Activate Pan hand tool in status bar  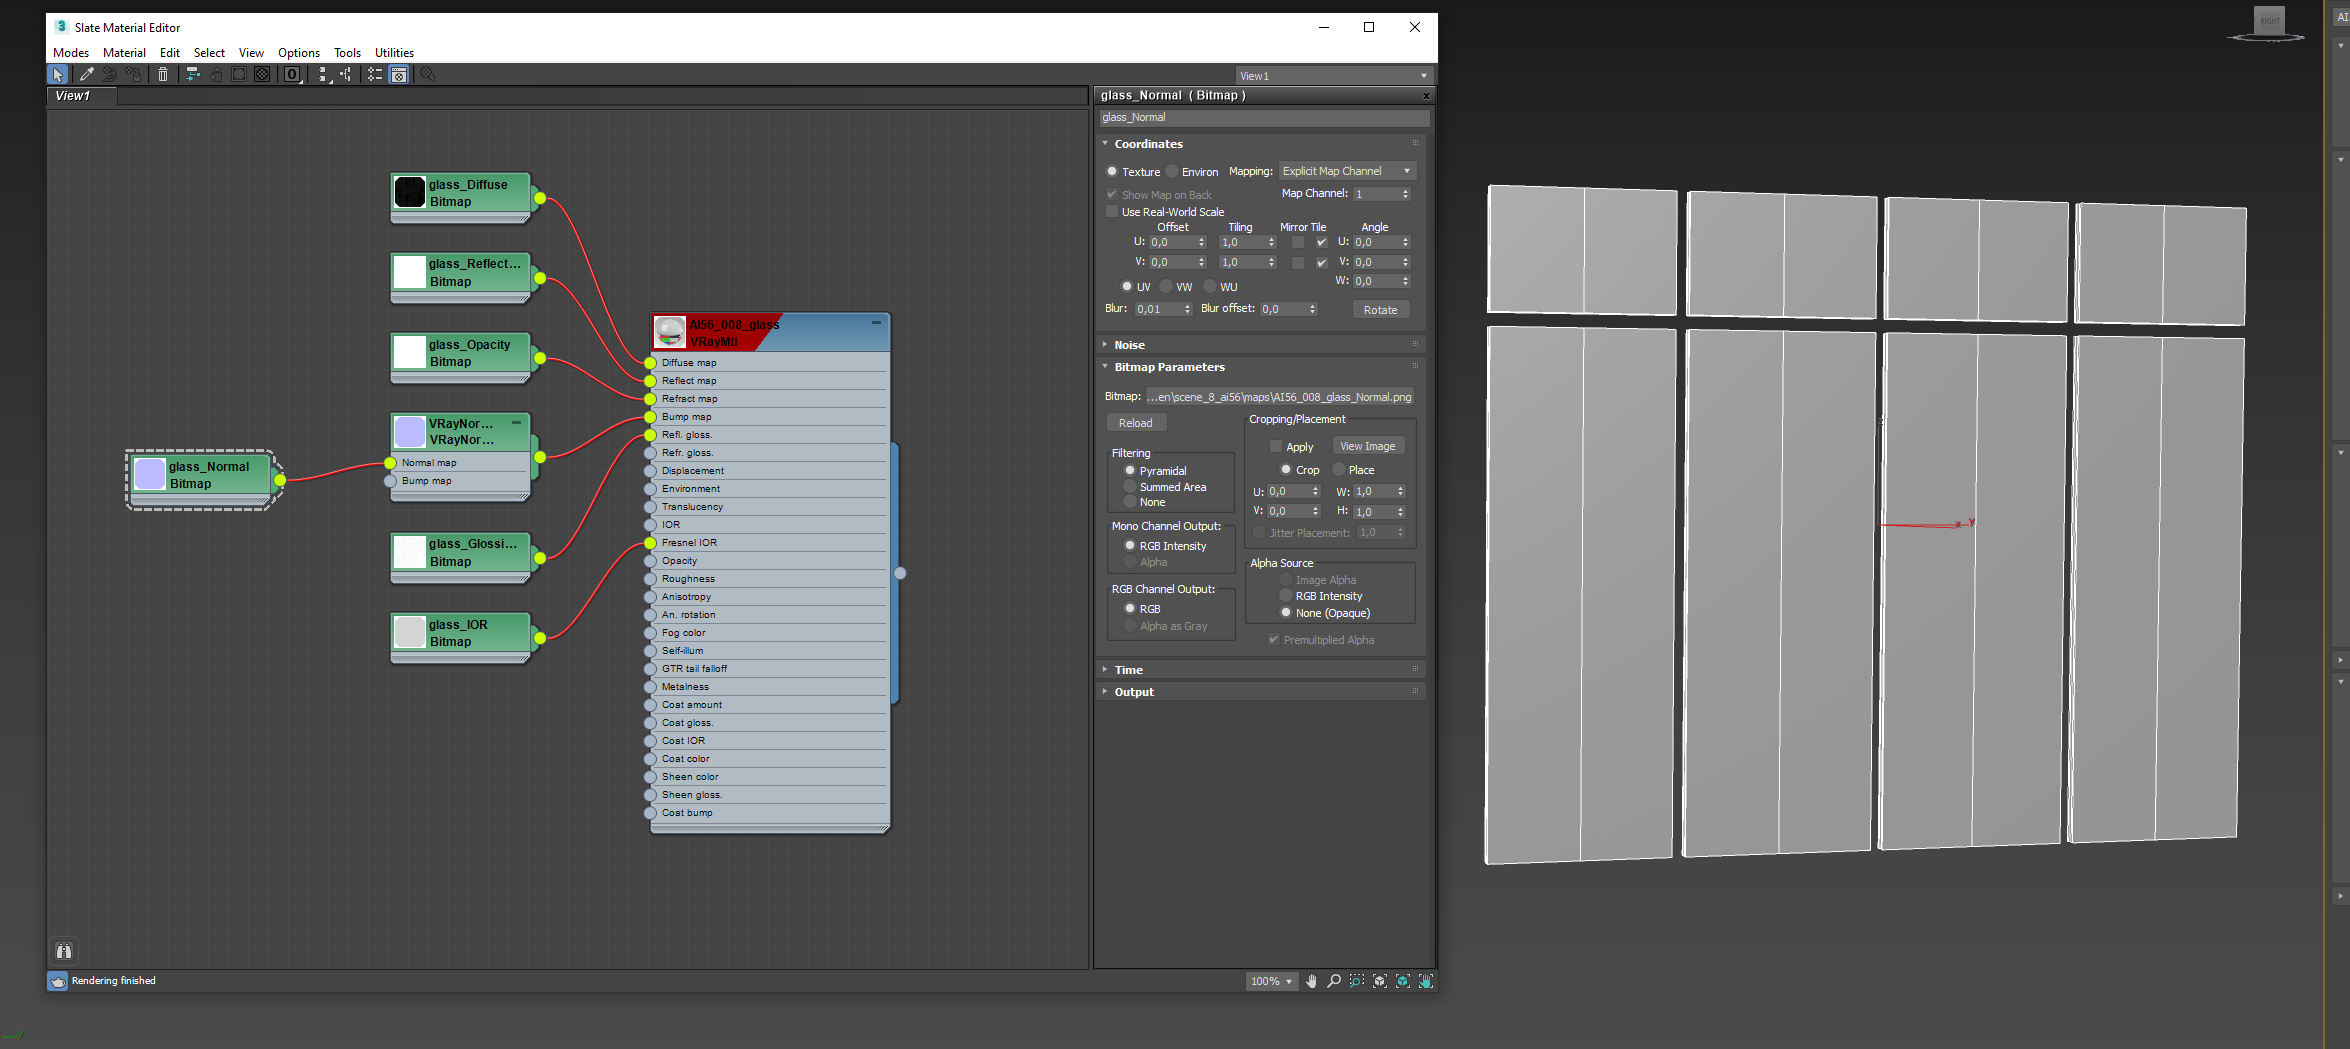pyautogui.click(x=1311, y=981)
